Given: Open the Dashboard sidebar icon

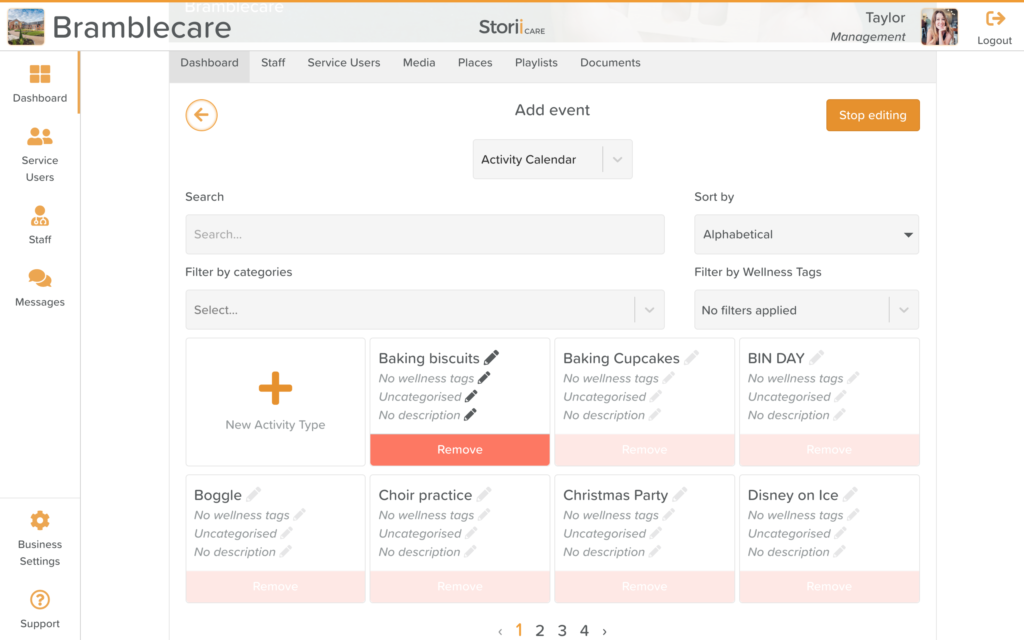Looking at the screenshot, I should tap(40, 75).
